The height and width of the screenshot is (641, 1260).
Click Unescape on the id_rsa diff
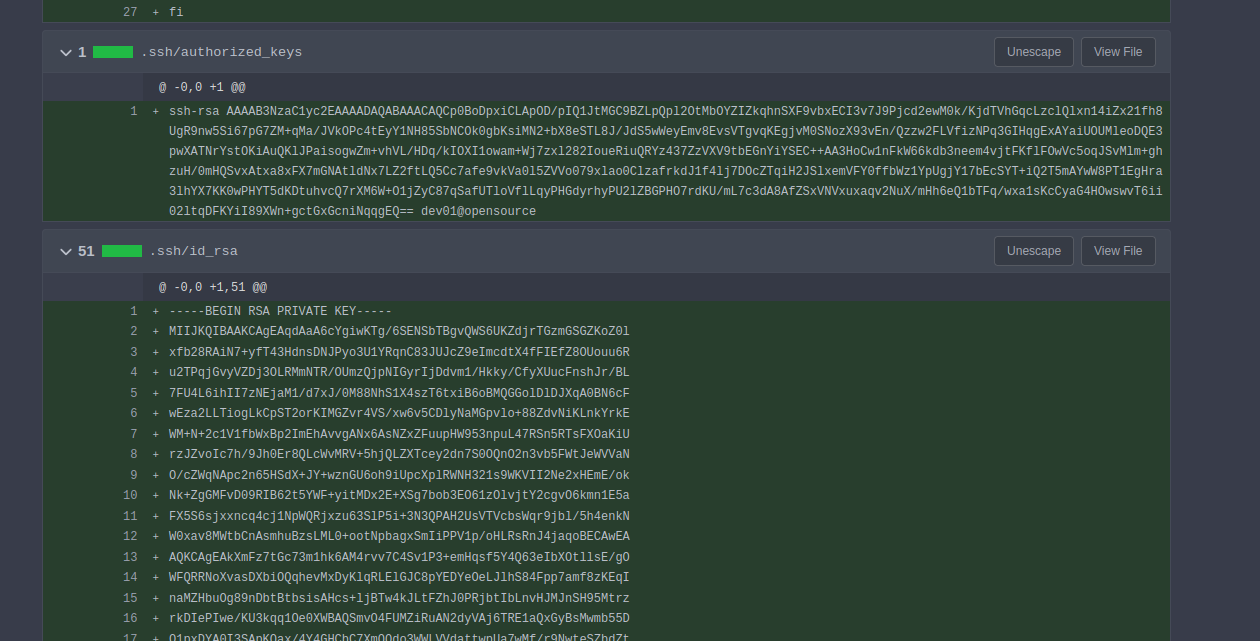click(1033, 251)
